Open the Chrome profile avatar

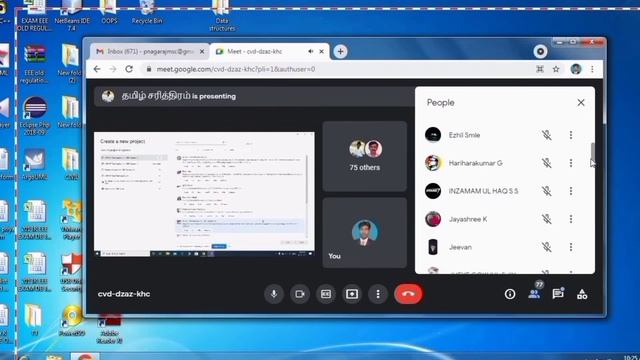coord(576,69)
